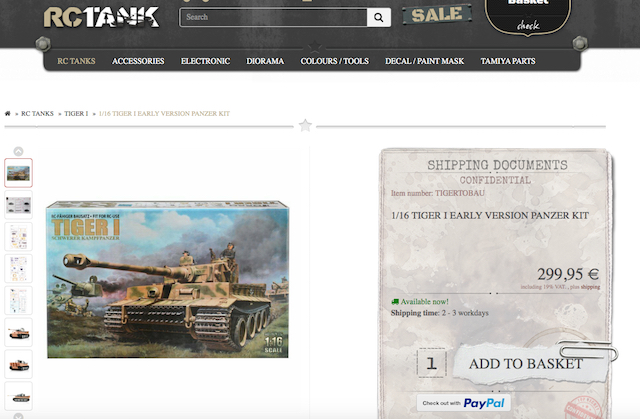Image resolution: width=640 pixels, height=419 pixels.
Task: Follow the shipping link under price
Action: (590, 287)
